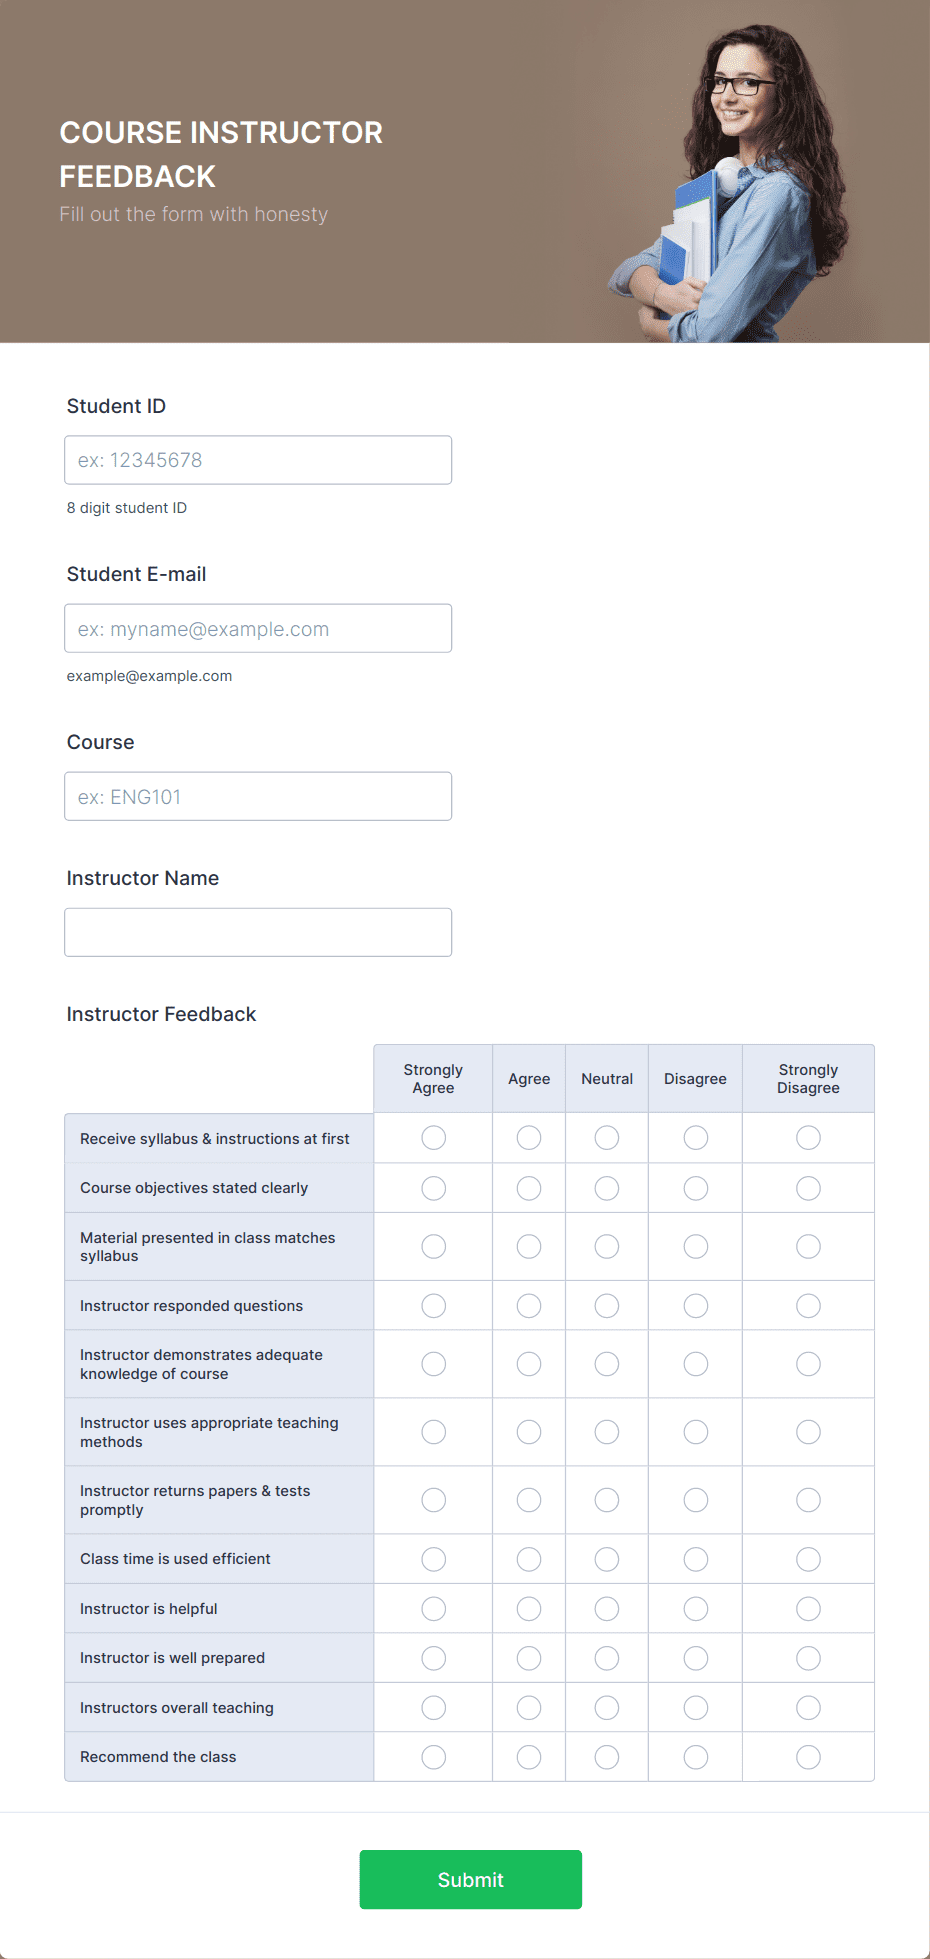Screen dimensions: 930x1959
Task: Select Strongly Agree for recommending the class
Action: pos(432,1756)
